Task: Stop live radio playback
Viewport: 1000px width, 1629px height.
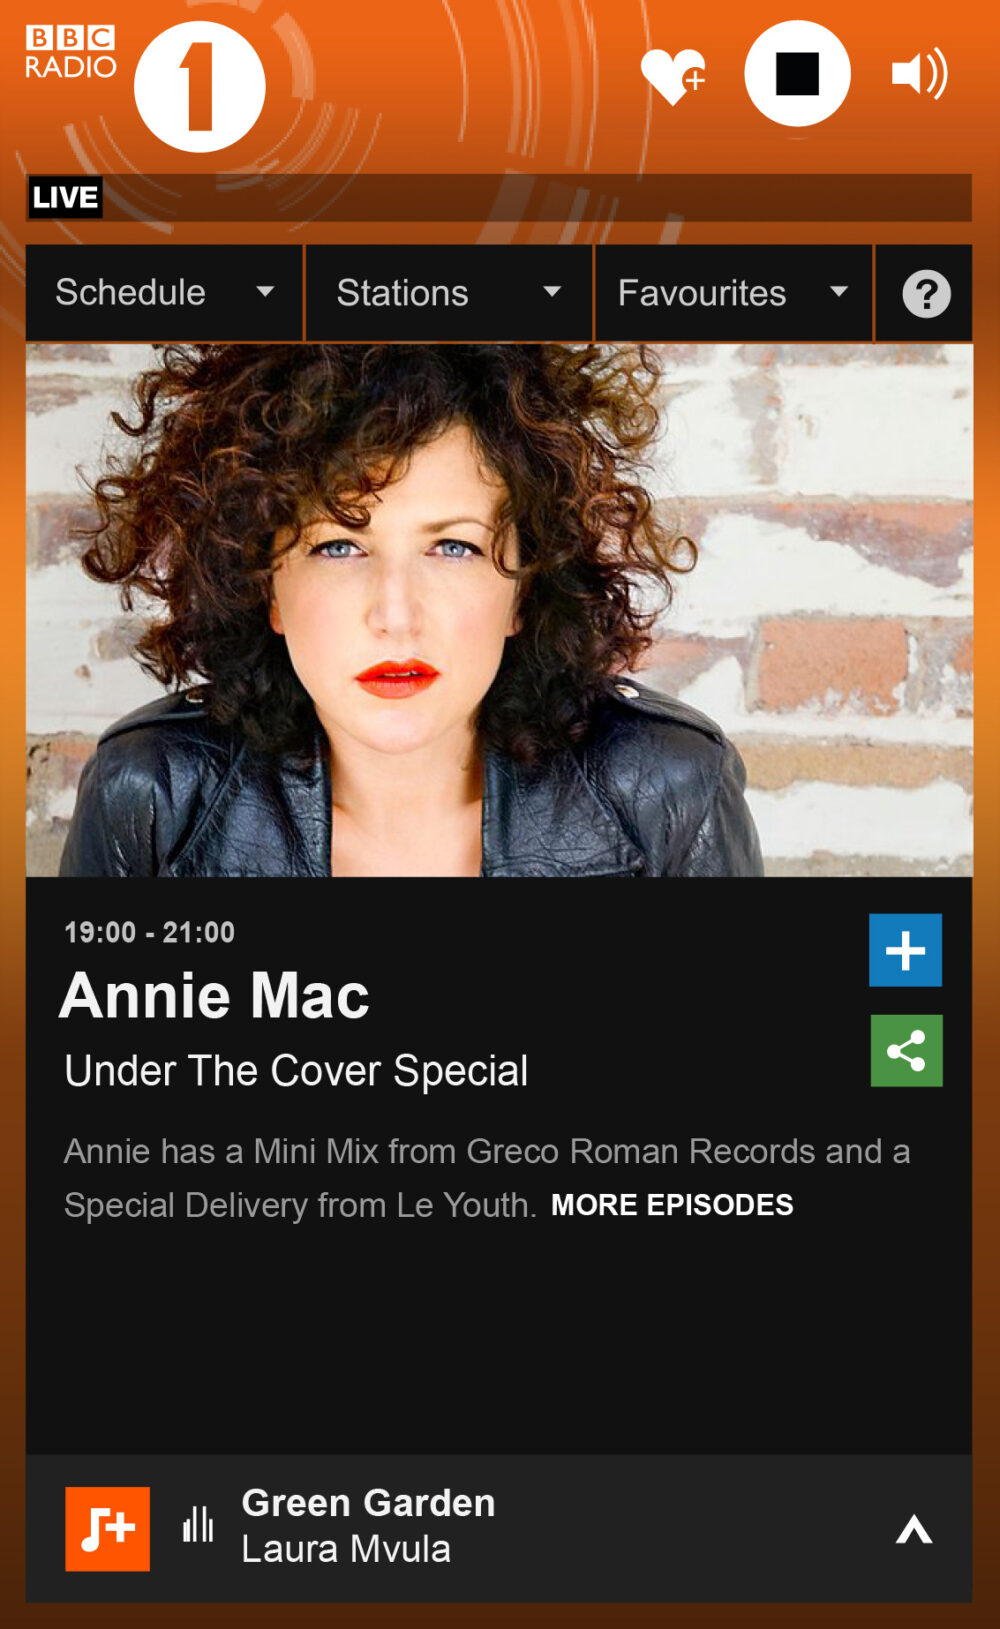Action: [797, 74]
